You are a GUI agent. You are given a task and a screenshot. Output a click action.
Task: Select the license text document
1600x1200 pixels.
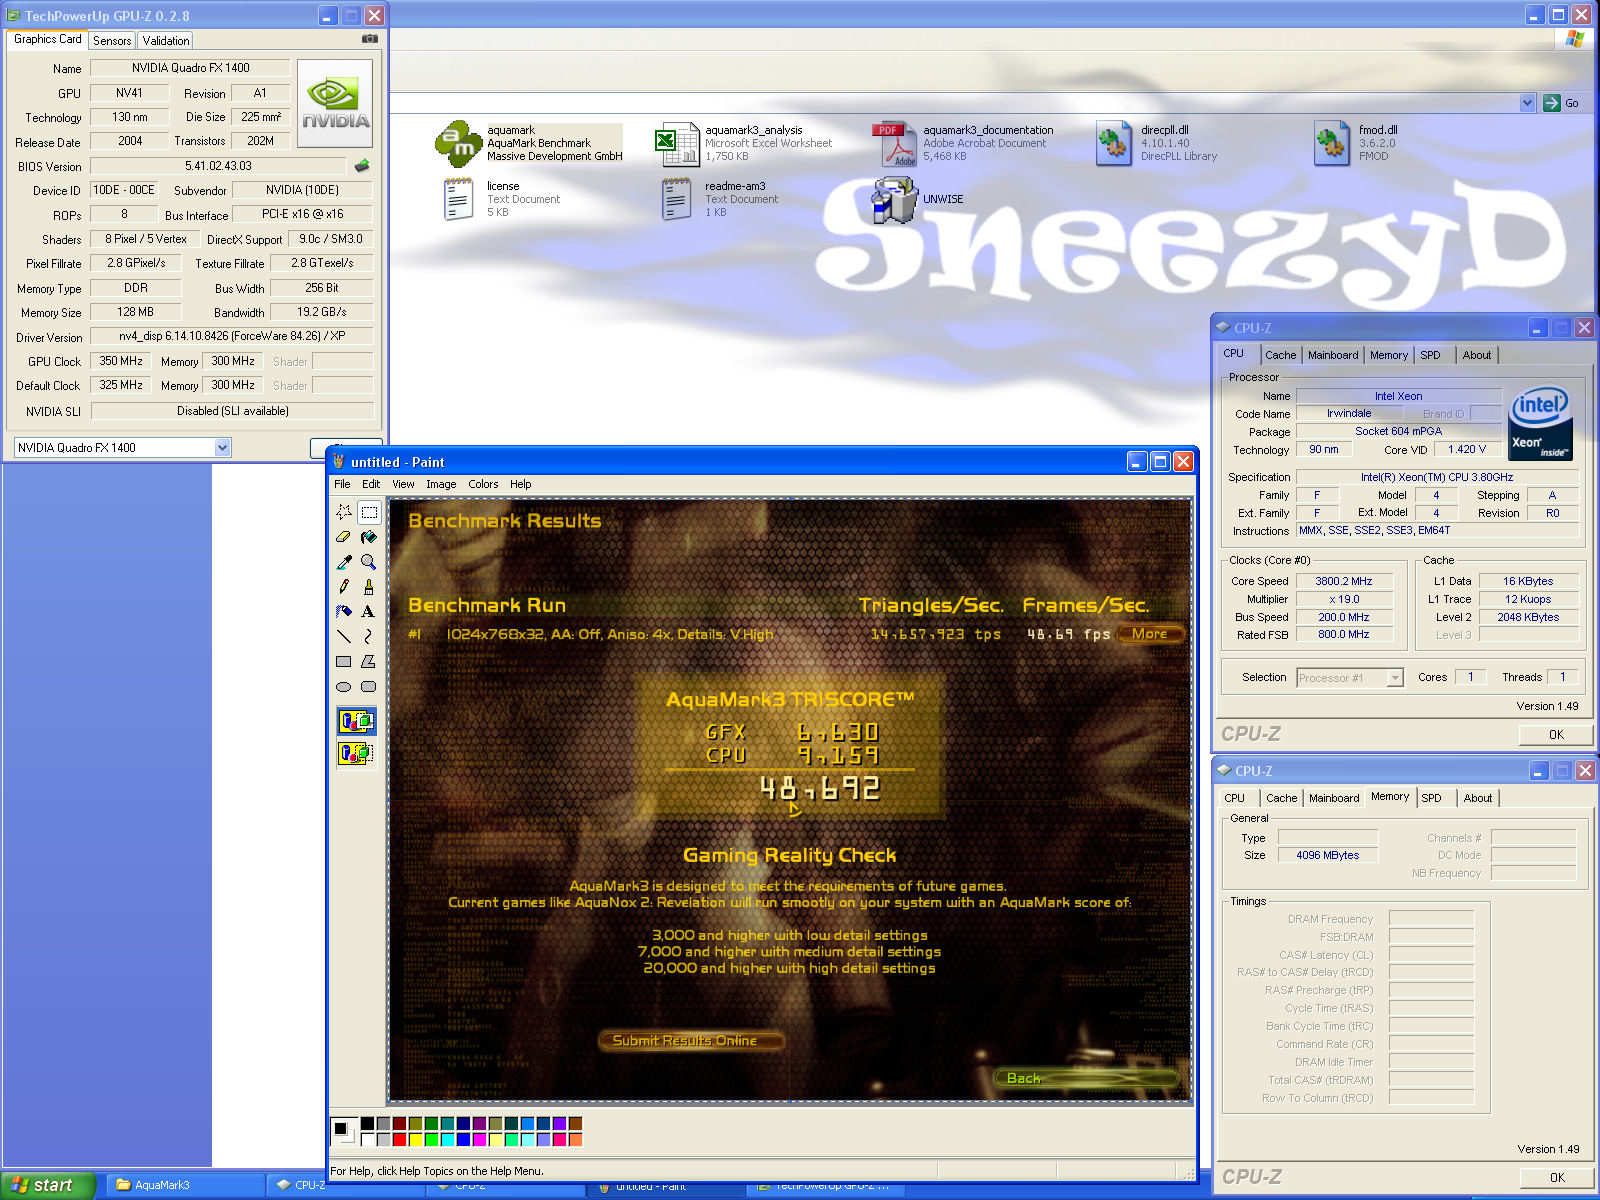[x=458, y=198]
